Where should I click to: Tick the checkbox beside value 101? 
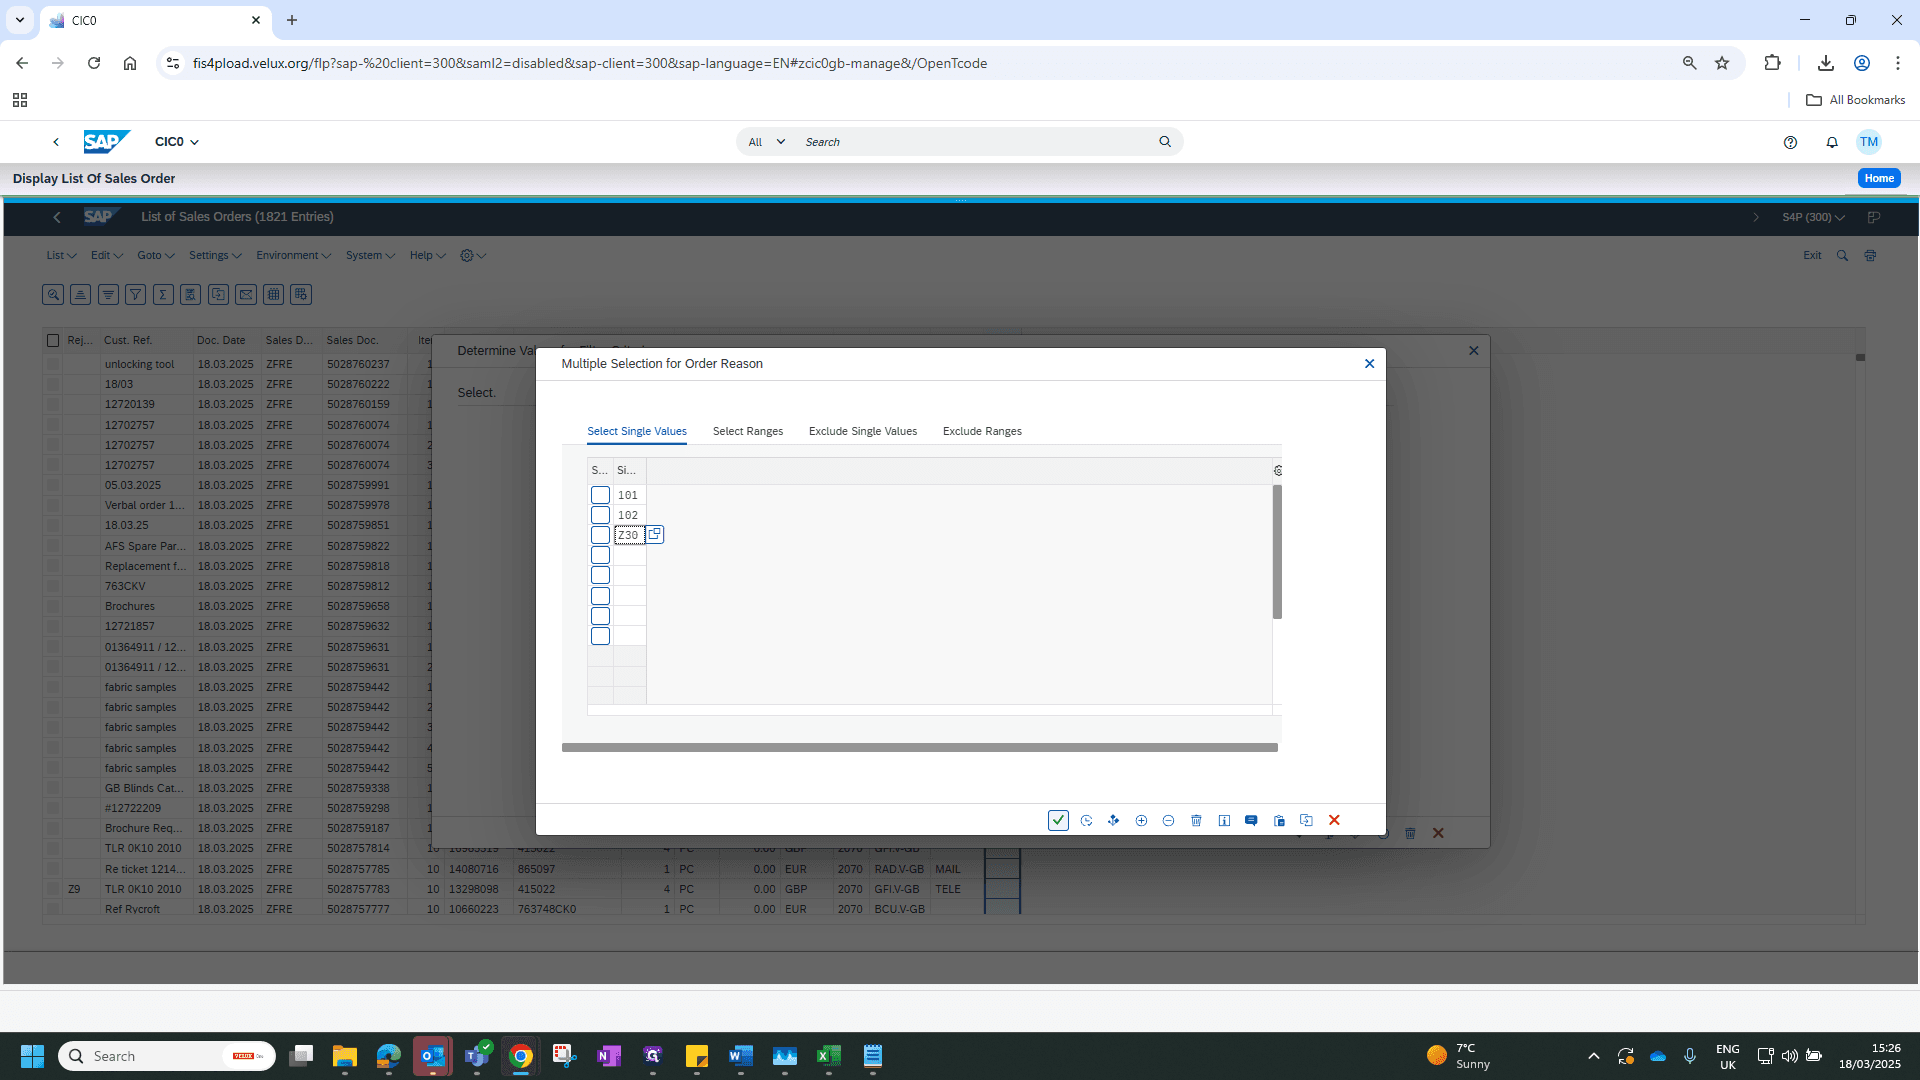tap(600, 495)
